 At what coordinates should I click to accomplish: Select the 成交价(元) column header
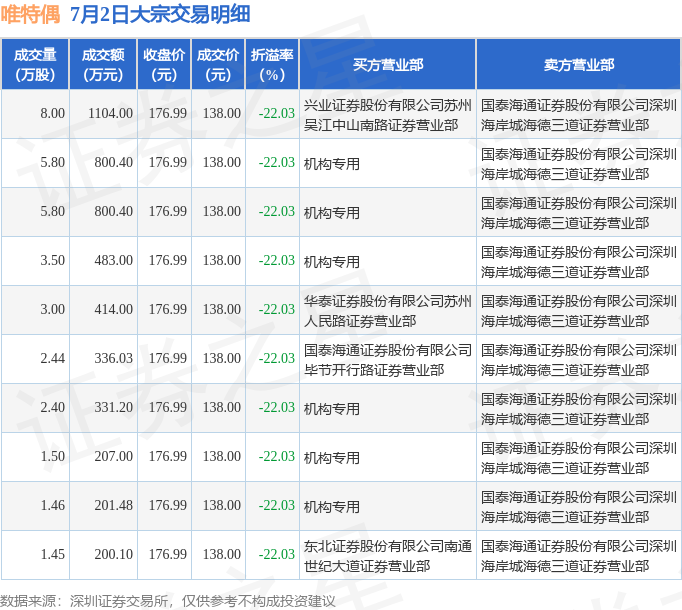pyautogui.click(x=218, y=64)
